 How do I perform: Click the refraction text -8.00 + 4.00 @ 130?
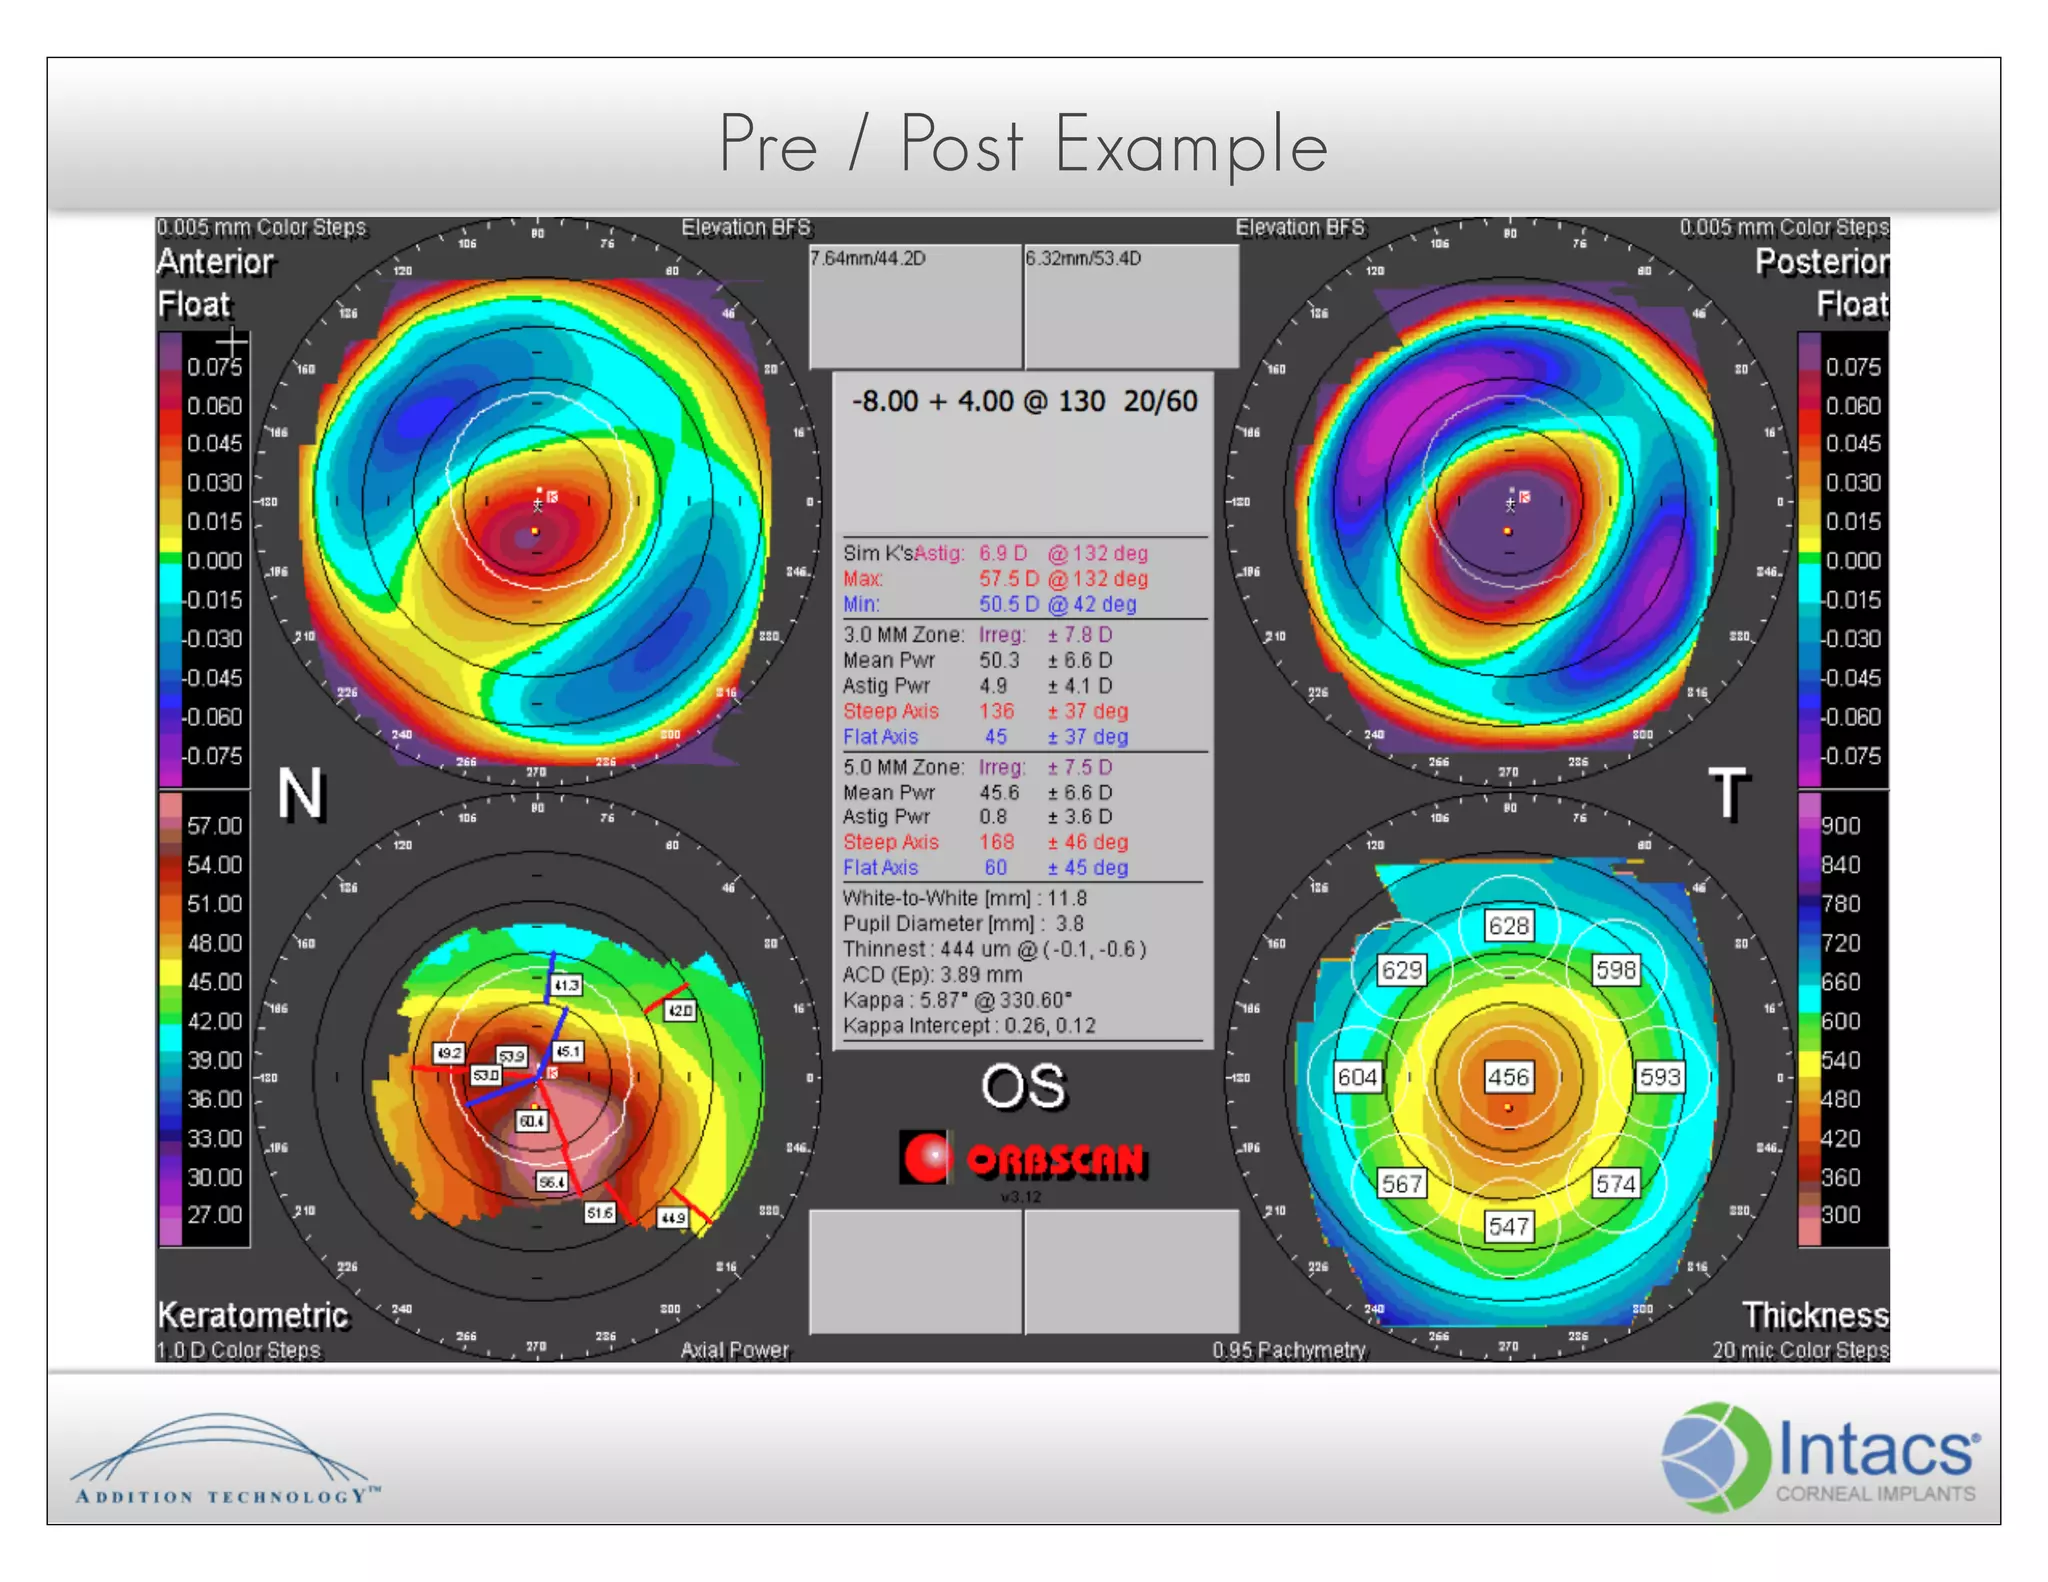click(x=978, y=402)
